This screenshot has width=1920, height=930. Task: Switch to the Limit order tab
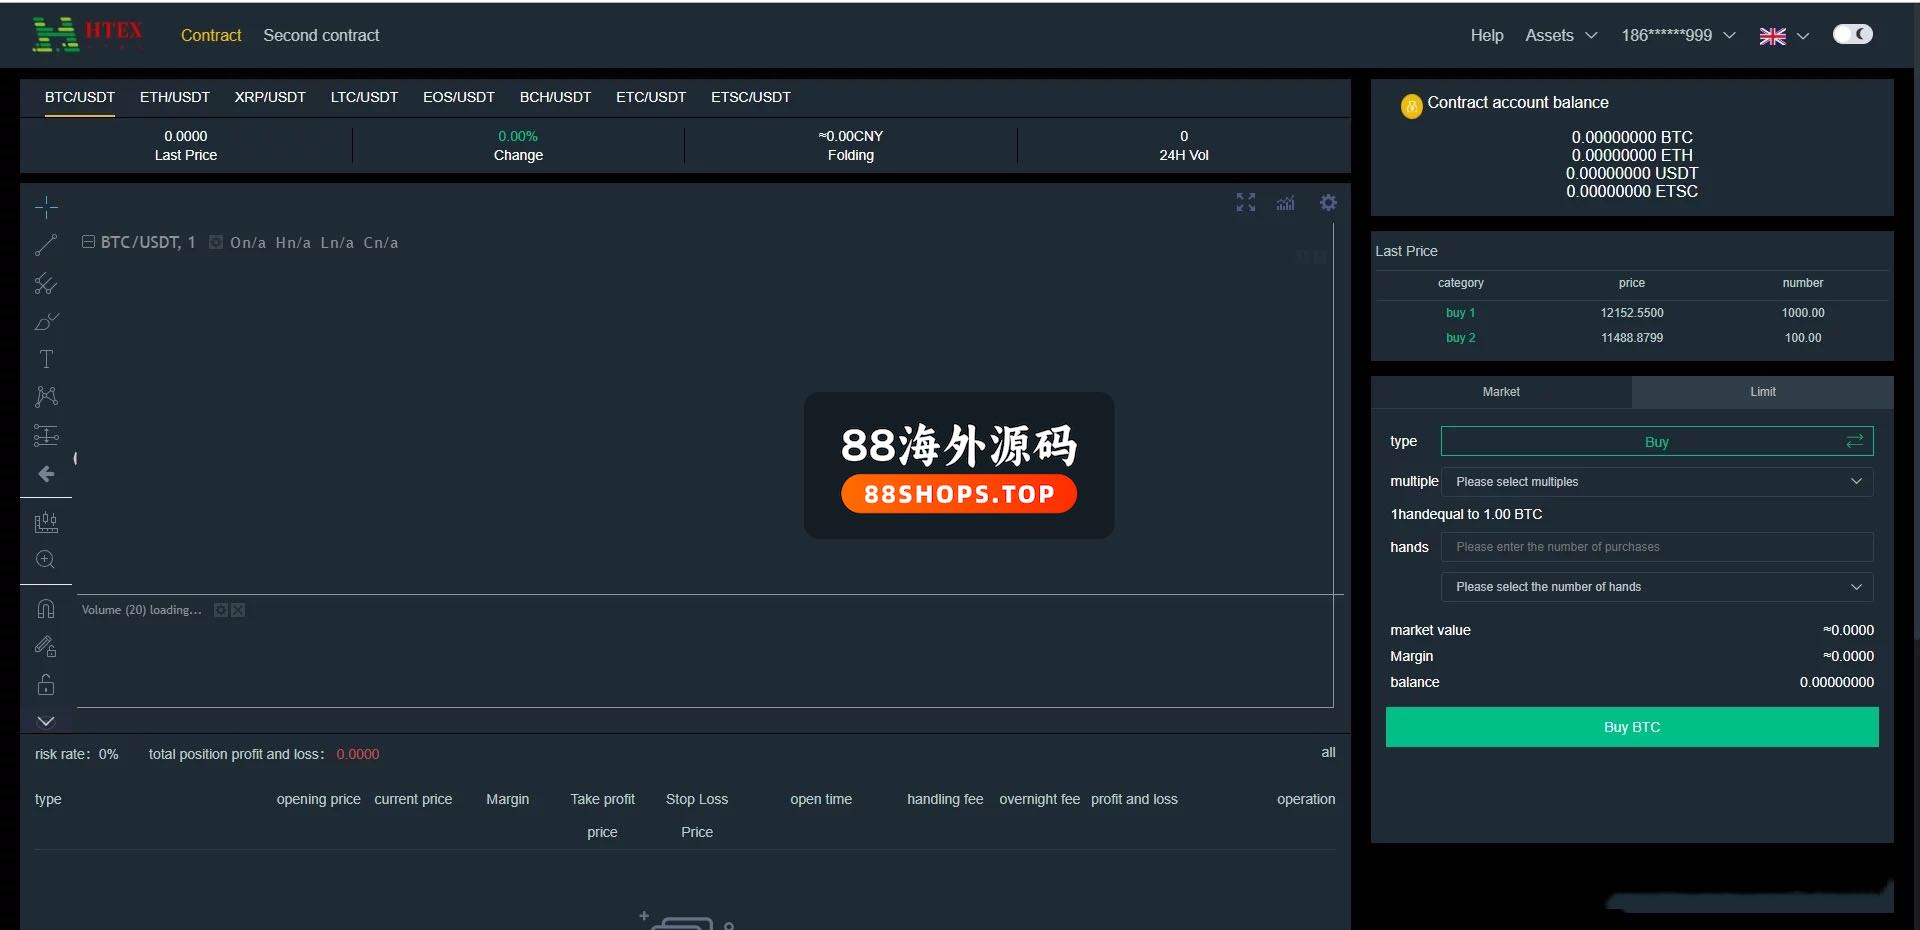1762,392
